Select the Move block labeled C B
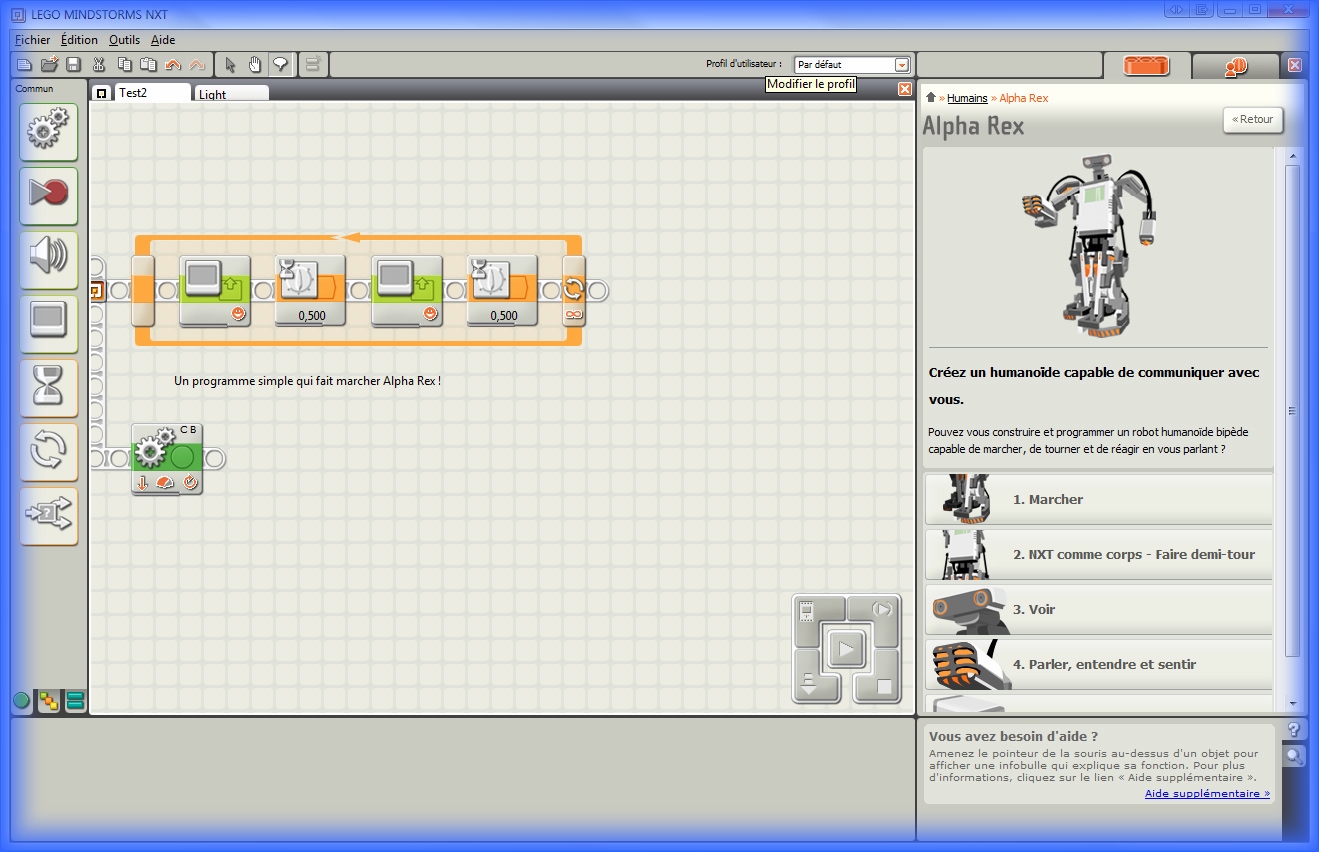Viewport: 1319px width, 852px height. (x=167, y=458)
